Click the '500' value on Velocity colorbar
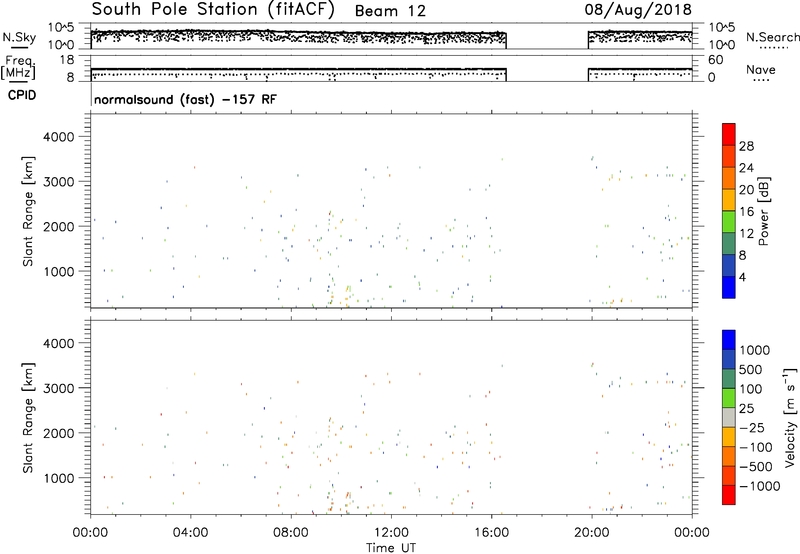Image resolution: width=800 pixels, height=554 pixels. (751, 370)
